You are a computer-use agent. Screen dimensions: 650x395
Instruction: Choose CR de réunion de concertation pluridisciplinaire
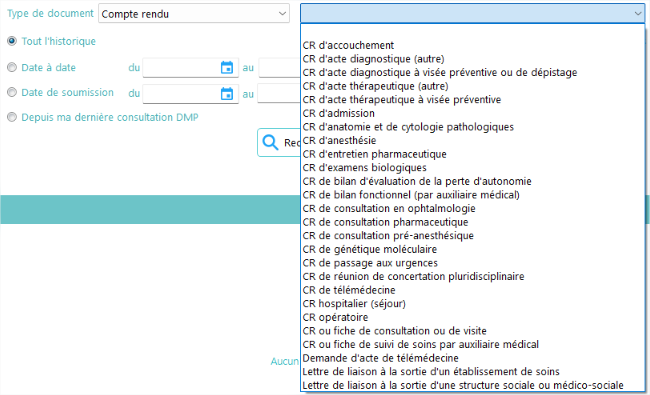(473, 276)
